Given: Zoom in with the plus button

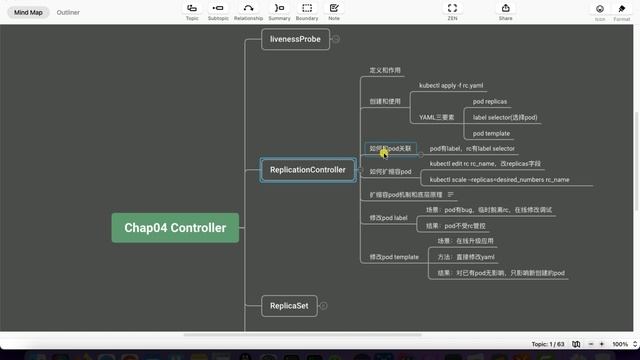Looking at the screenshot, I should point(602,344).
